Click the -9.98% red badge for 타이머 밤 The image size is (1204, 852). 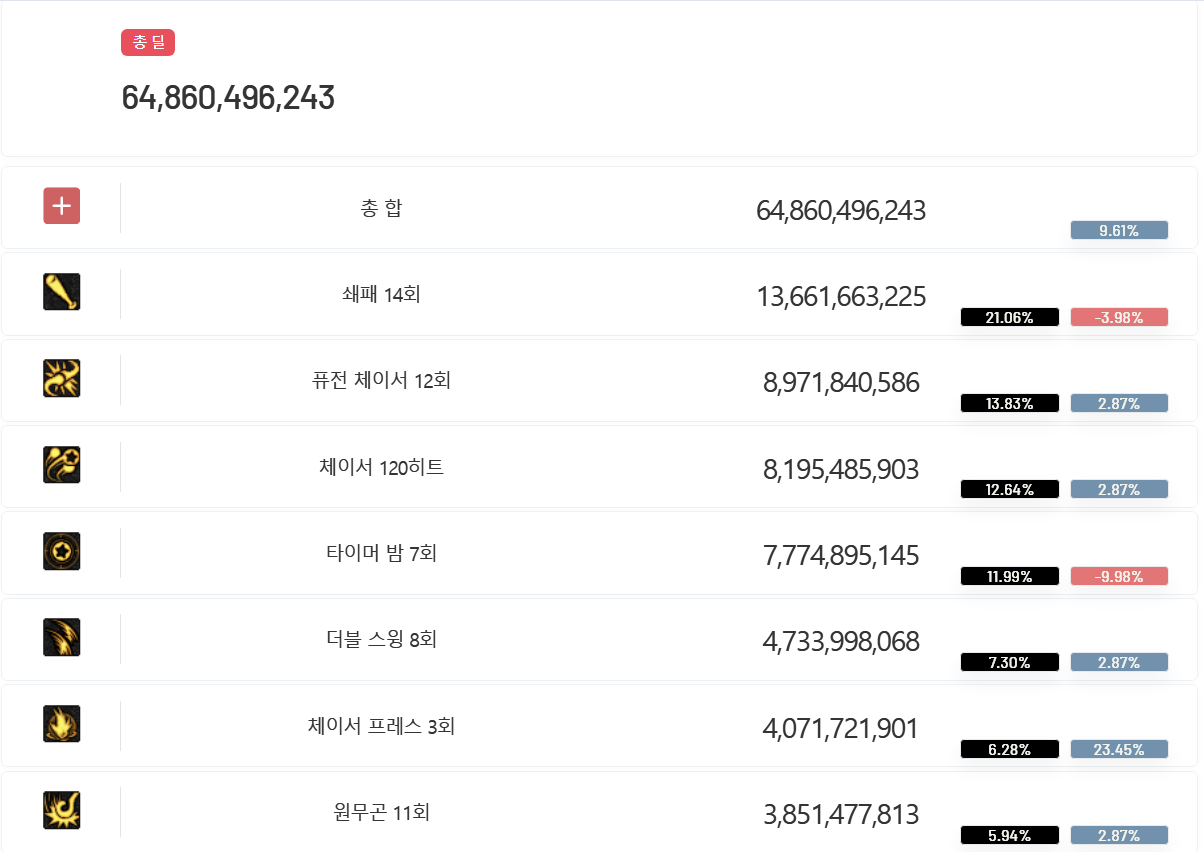1119,576
